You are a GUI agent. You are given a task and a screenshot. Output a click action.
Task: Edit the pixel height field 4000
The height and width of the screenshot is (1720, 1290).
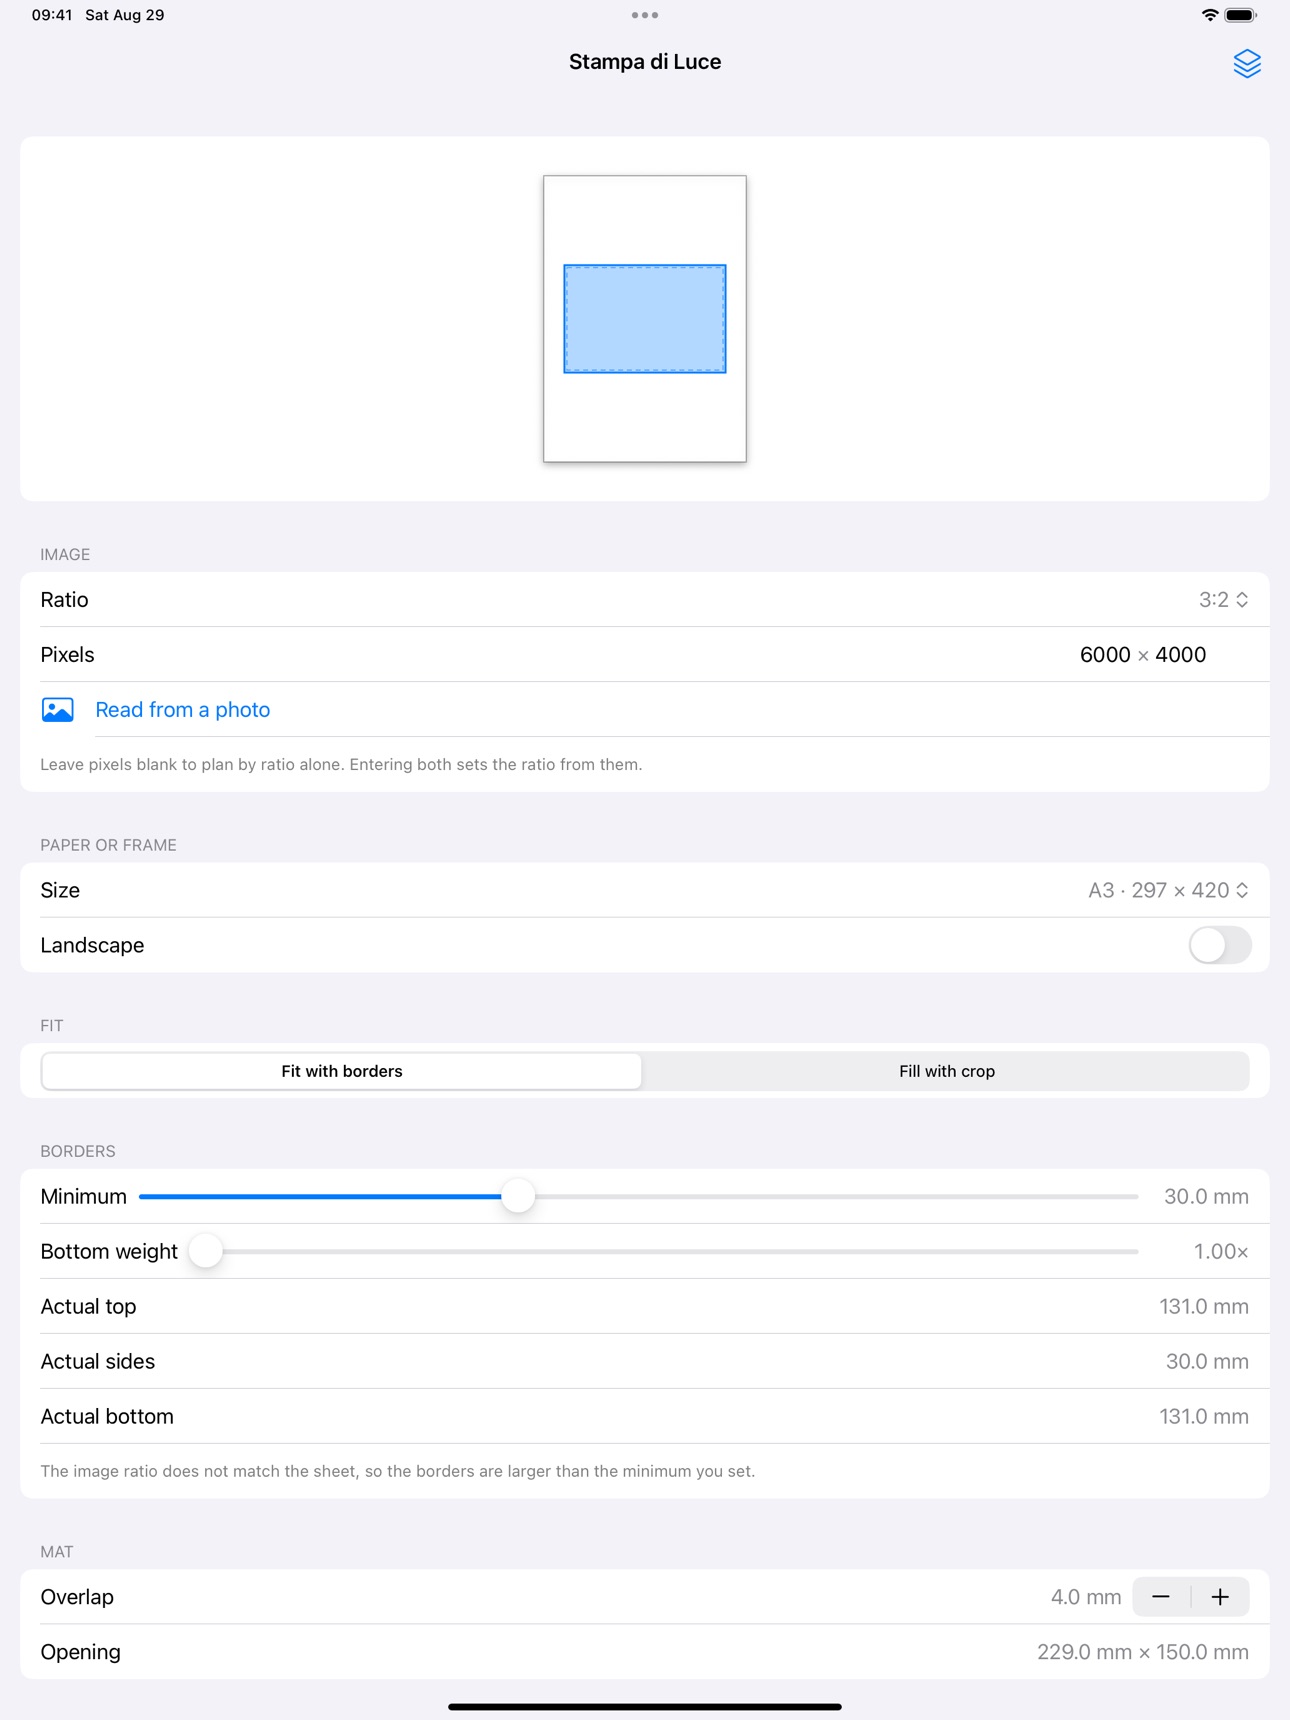click(1181, 655)
